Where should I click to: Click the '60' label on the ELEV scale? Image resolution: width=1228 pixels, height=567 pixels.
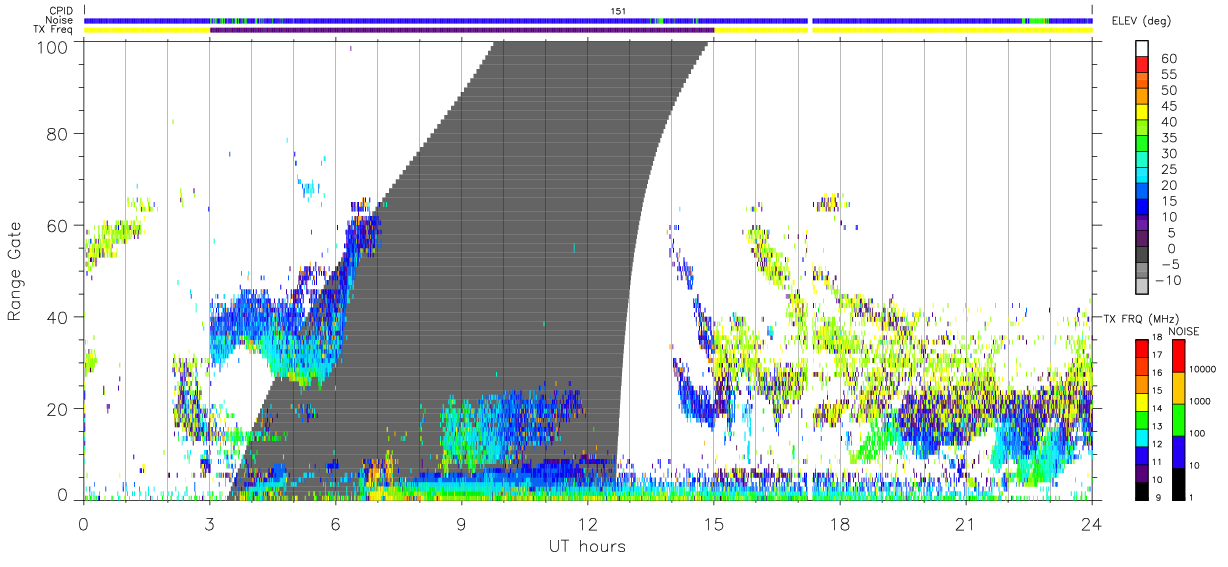point(1168,59)
